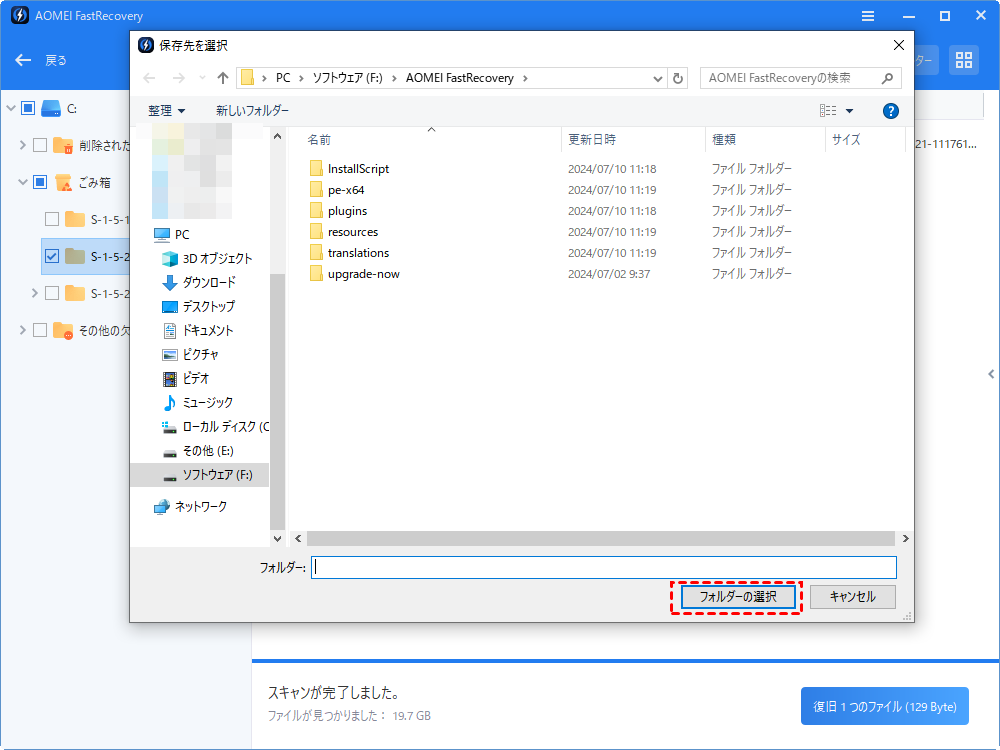This screenshot has width=1000, height=750.
Task: Expand the address bar history dropdown
Action: tap(657, 78)
